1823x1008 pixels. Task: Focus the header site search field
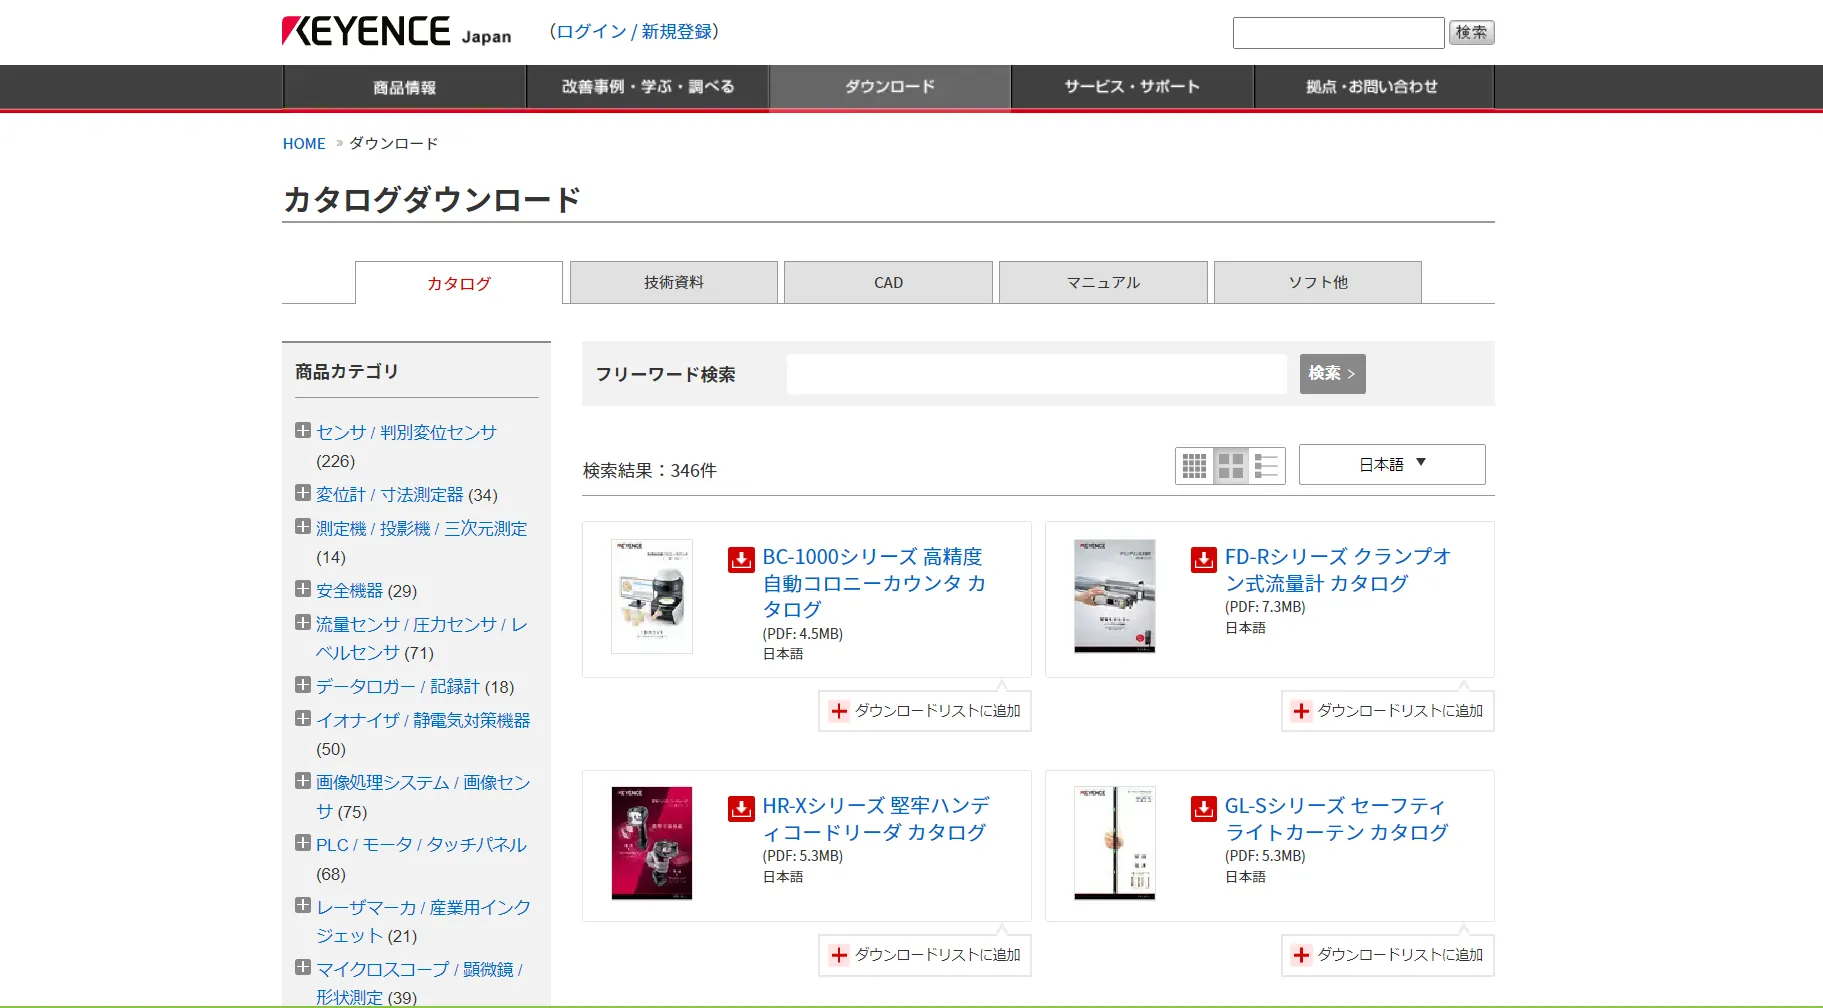(1338, 33)
